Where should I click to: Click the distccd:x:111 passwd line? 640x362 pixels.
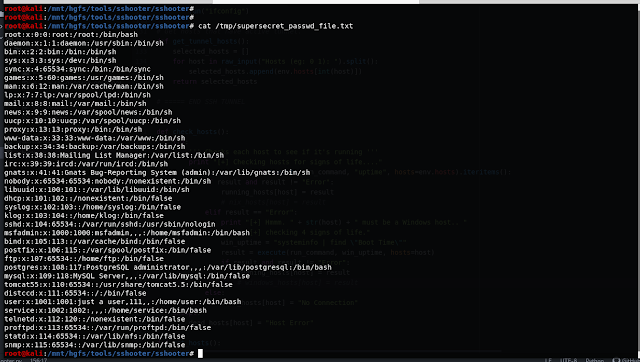(x=75, y=293)
